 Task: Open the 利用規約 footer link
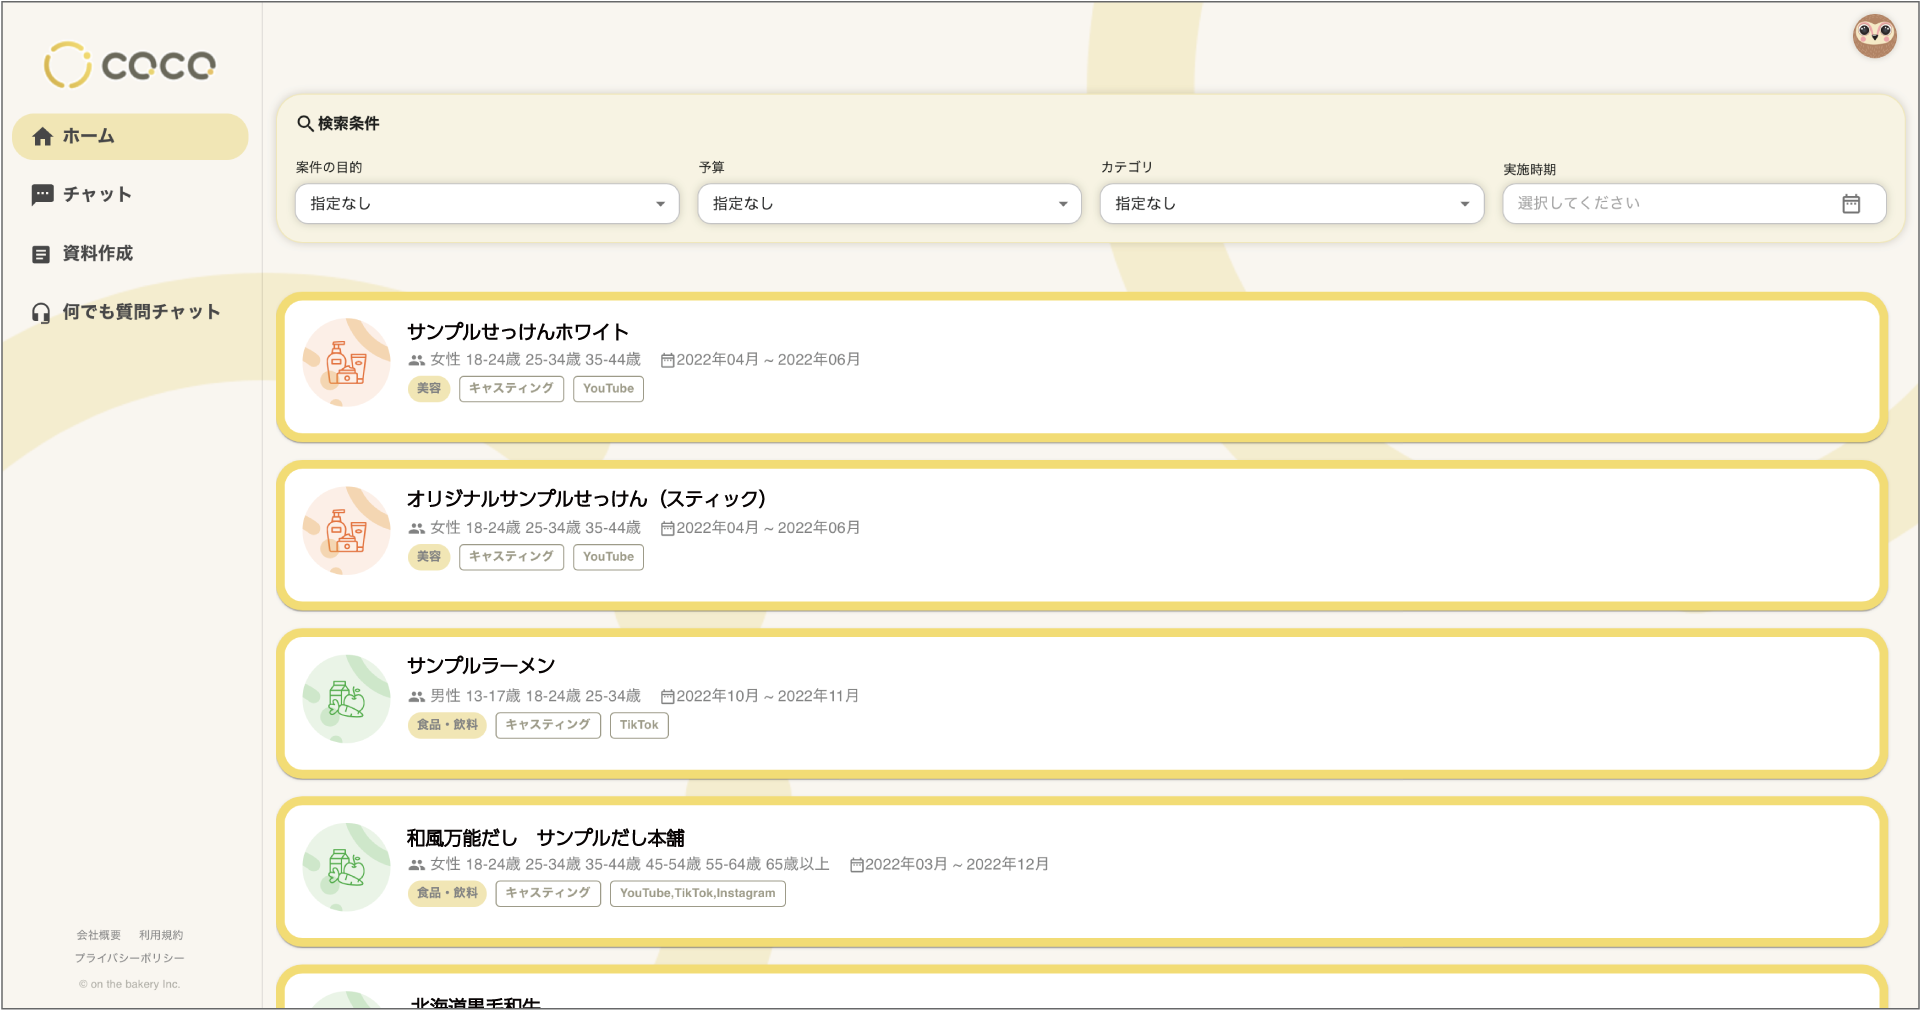point(159,934)
